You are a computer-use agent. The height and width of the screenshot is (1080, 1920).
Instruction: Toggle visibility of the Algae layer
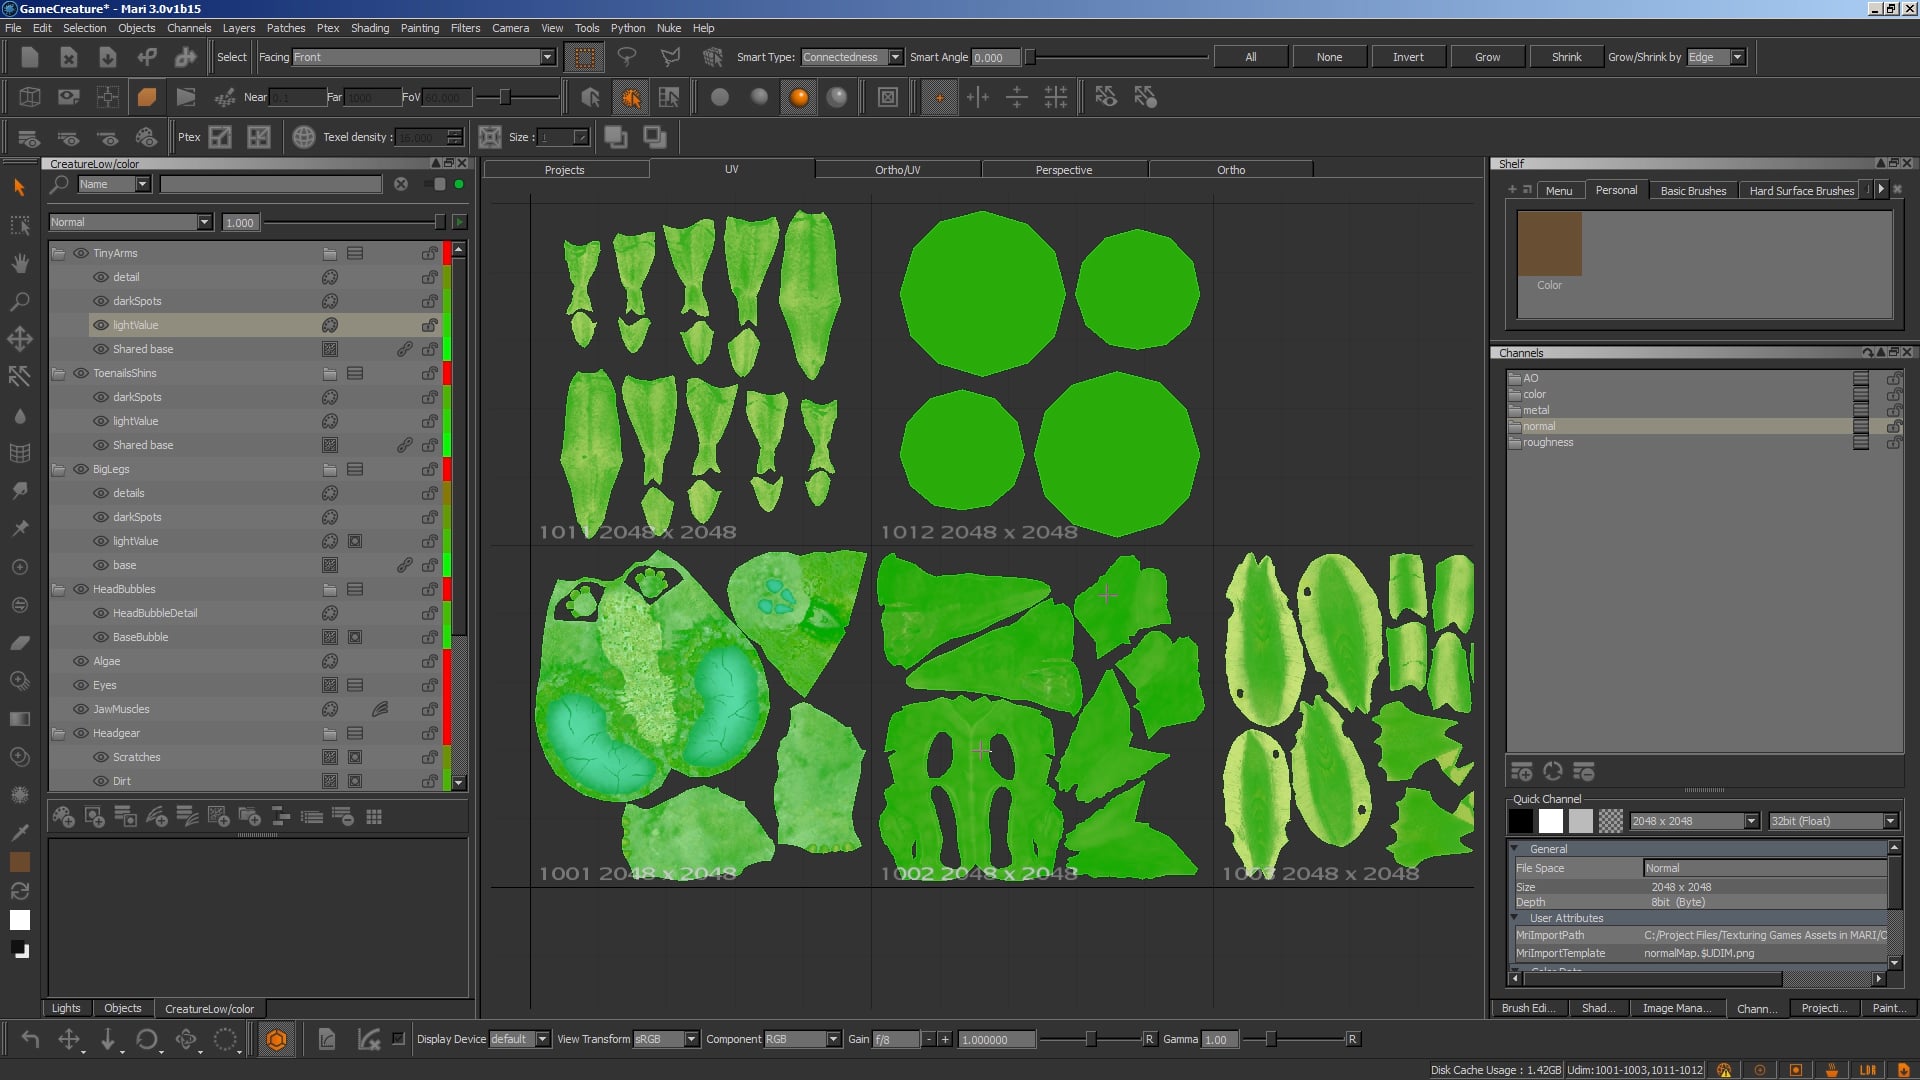tap(82, 661)
